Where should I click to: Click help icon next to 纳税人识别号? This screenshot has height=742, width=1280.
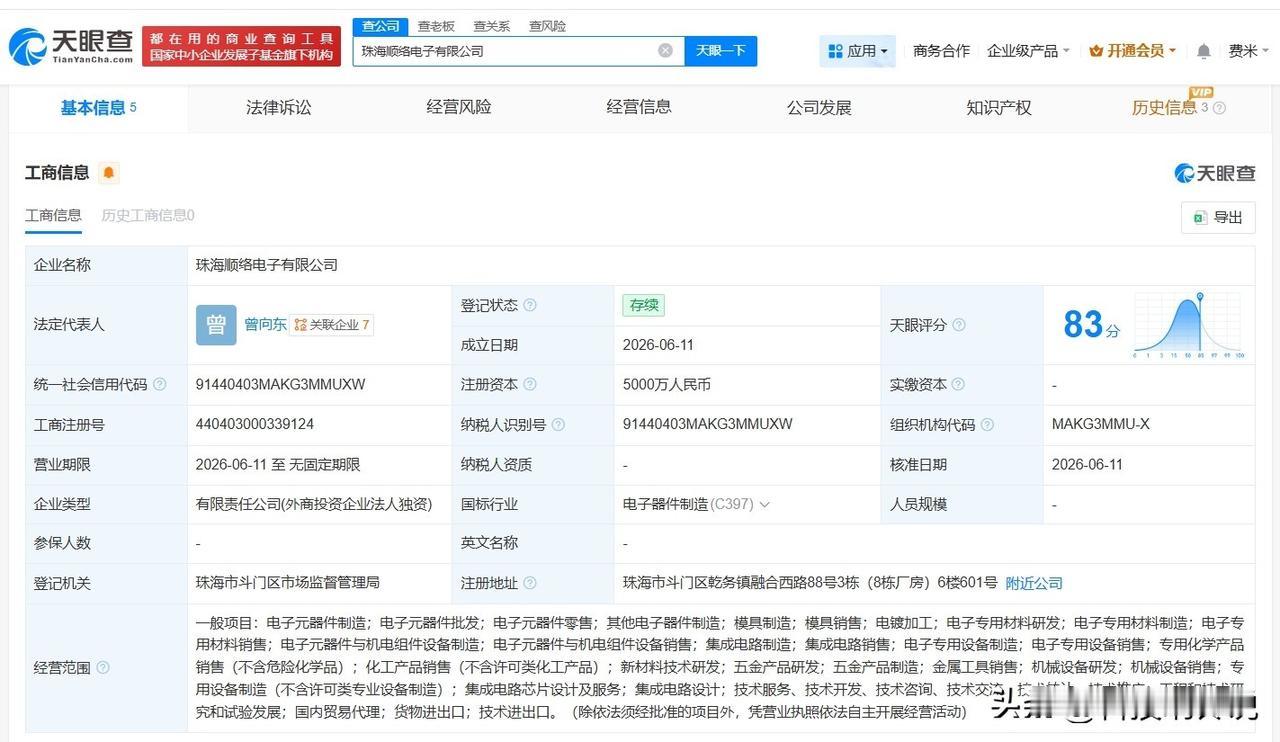click(558, 425)
